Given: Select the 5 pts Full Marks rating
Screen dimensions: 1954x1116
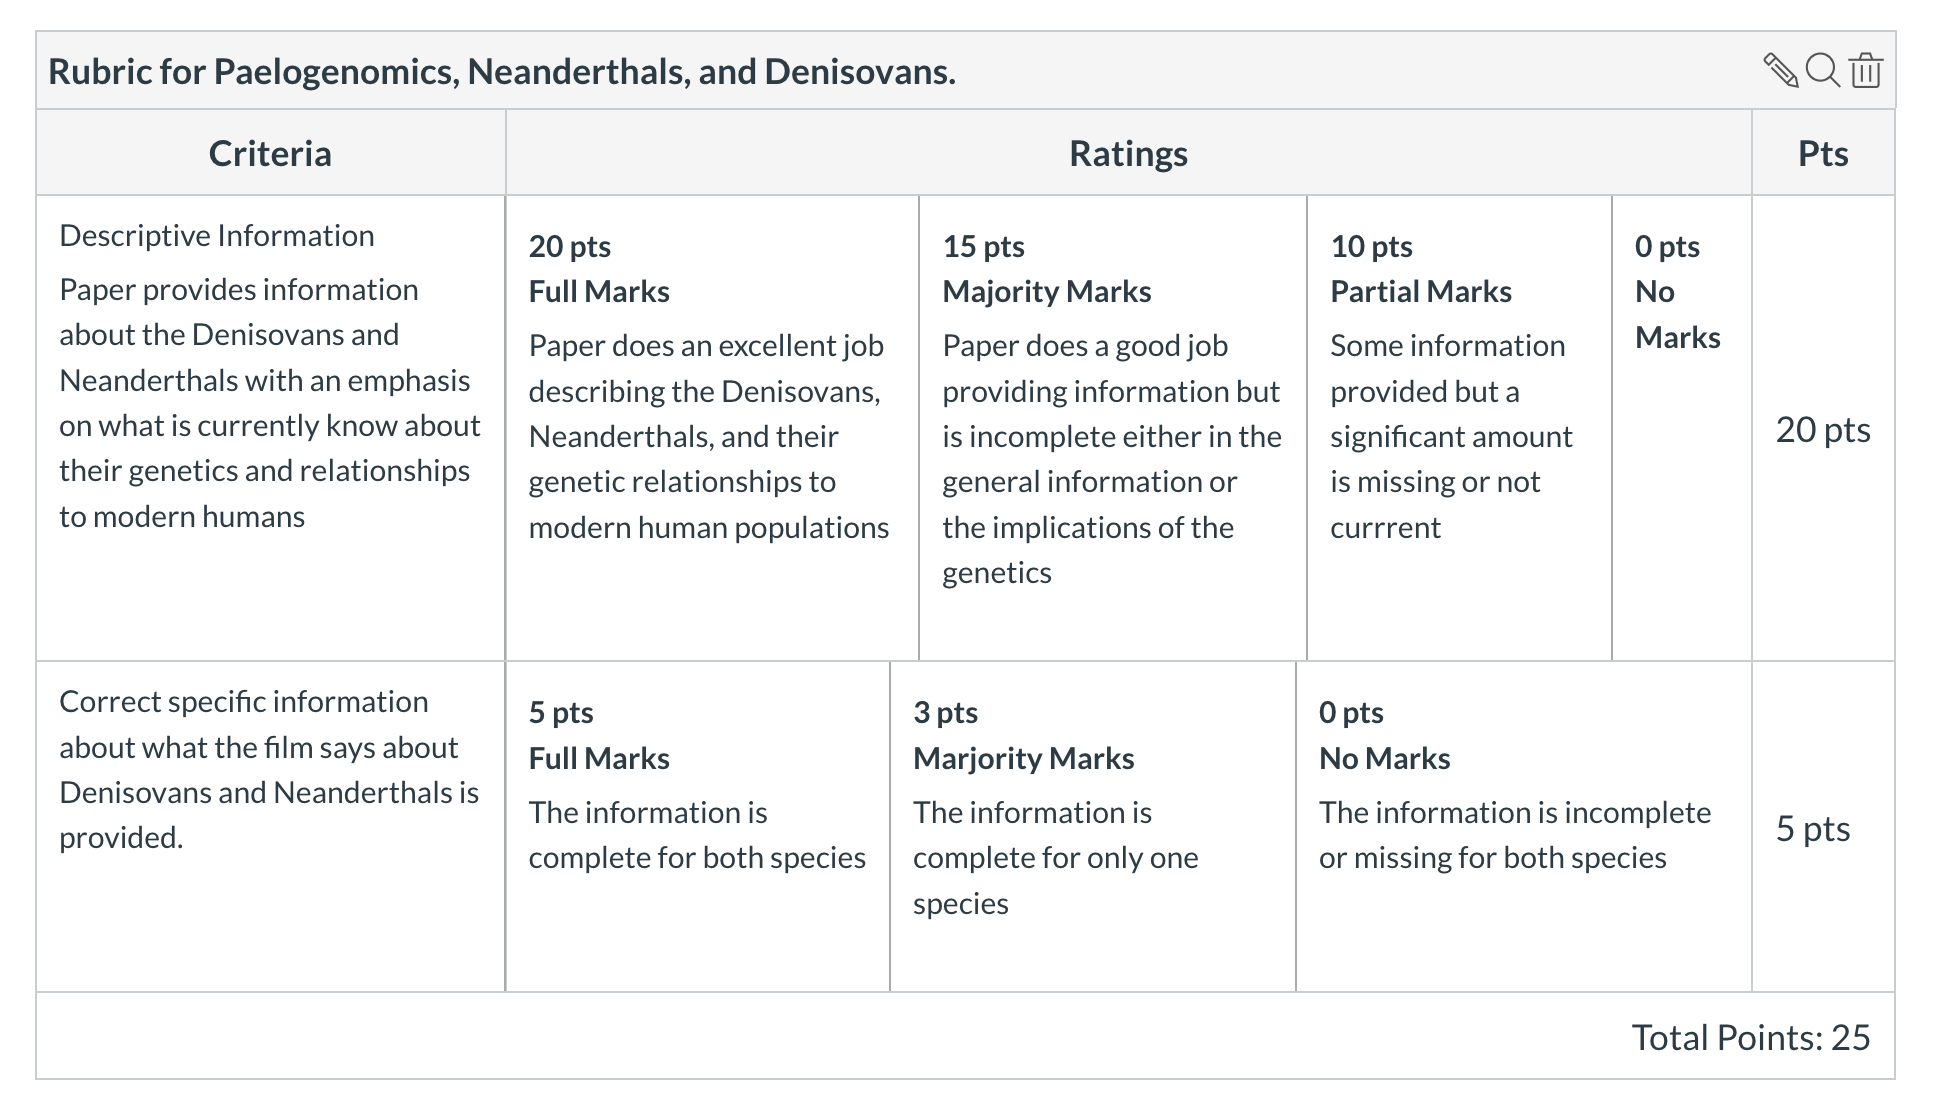Looking at the screenshot, I should click(698, 827).
